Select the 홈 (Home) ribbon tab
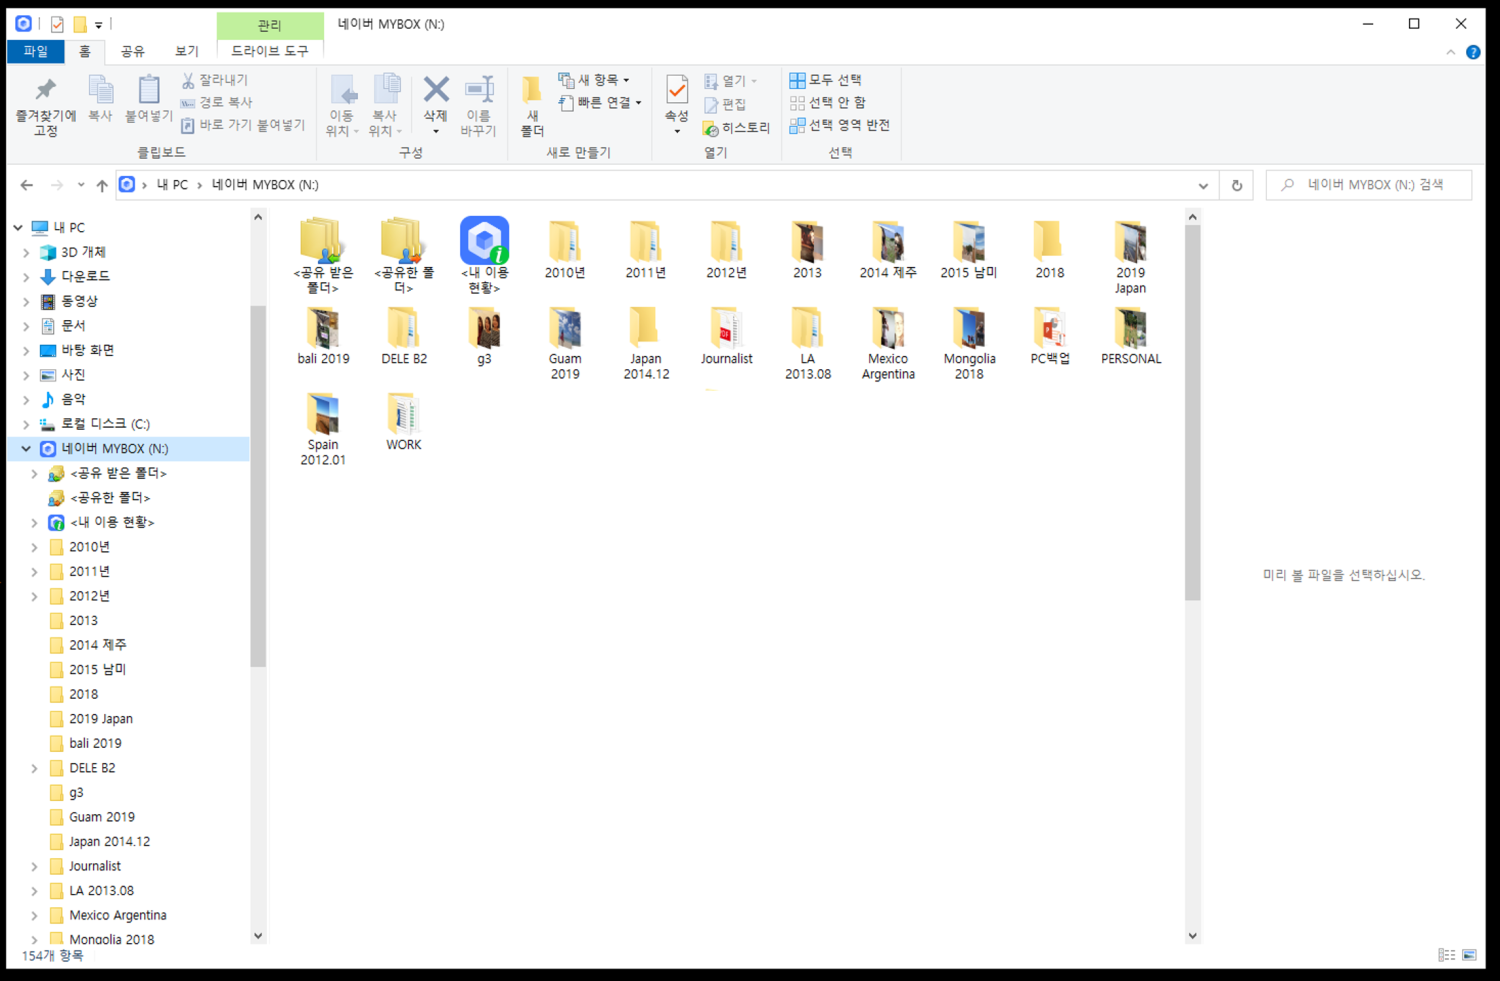Viewport: 1500px width, 981px height. [x=85, y=51]
